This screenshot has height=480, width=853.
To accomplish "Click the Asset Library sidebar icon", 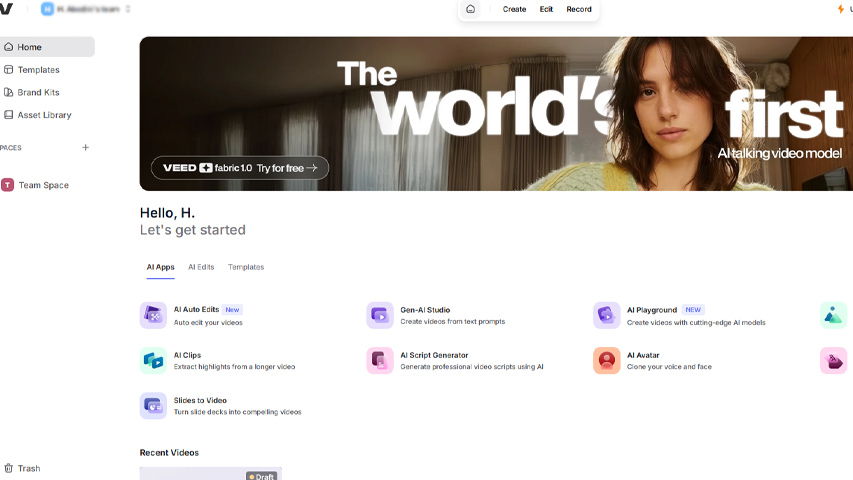I will tap(9, 115).
